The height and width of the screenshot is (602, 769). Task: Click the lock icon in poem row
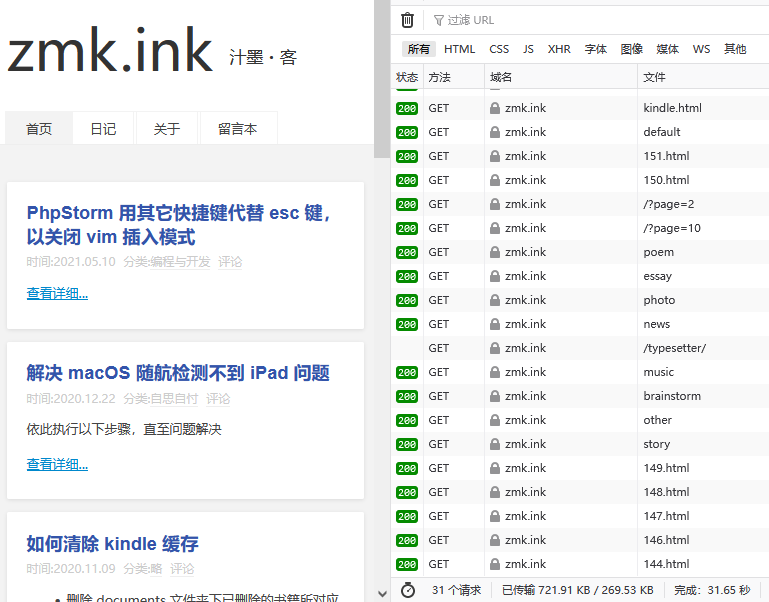pyautogui.click(x=494, y=252)
